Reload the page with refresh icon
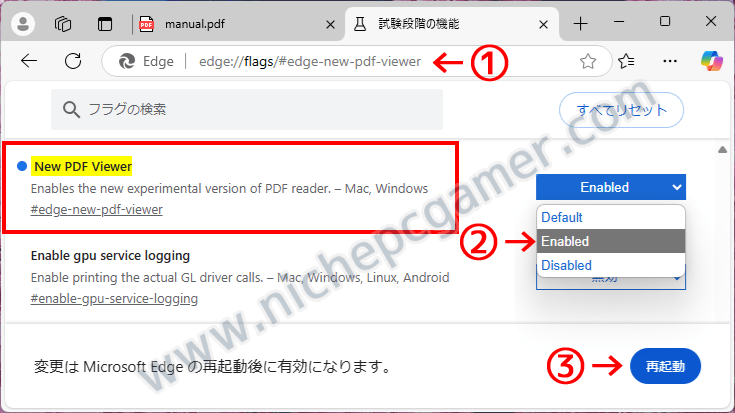Screen dimensions: 735x413 [x=73, y=61]
